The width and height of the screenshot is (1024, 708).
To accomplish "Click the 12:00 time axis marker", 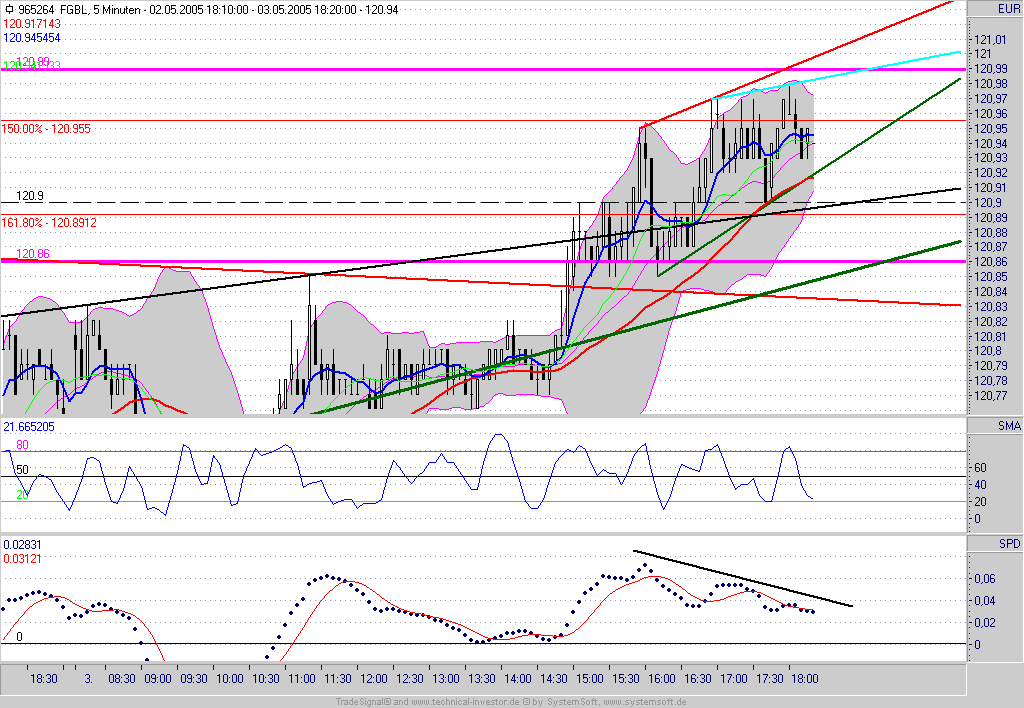I will (374, 679).
